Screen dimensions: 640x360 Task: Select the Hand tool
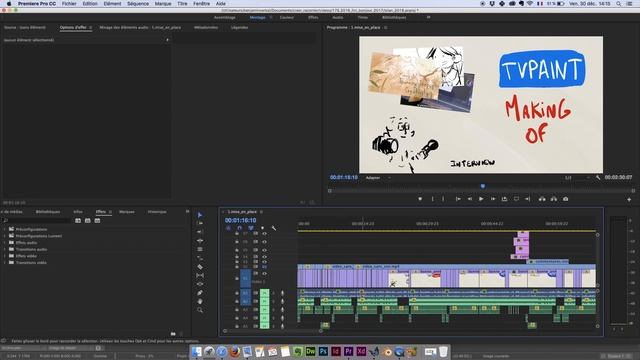pyautogui.click(x=200, y=301)
